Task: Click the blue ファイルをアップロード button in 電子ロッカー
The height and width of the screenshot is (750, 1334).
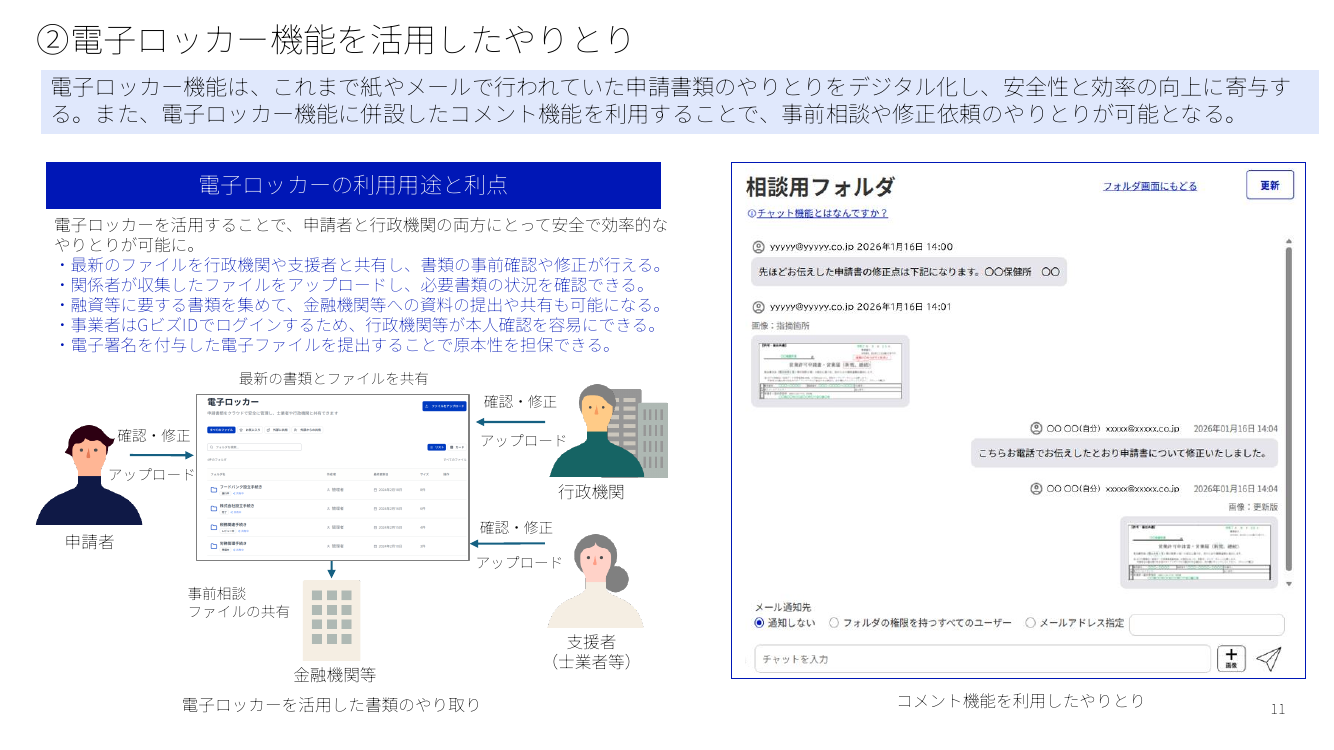Action: [x=444, y=406]
